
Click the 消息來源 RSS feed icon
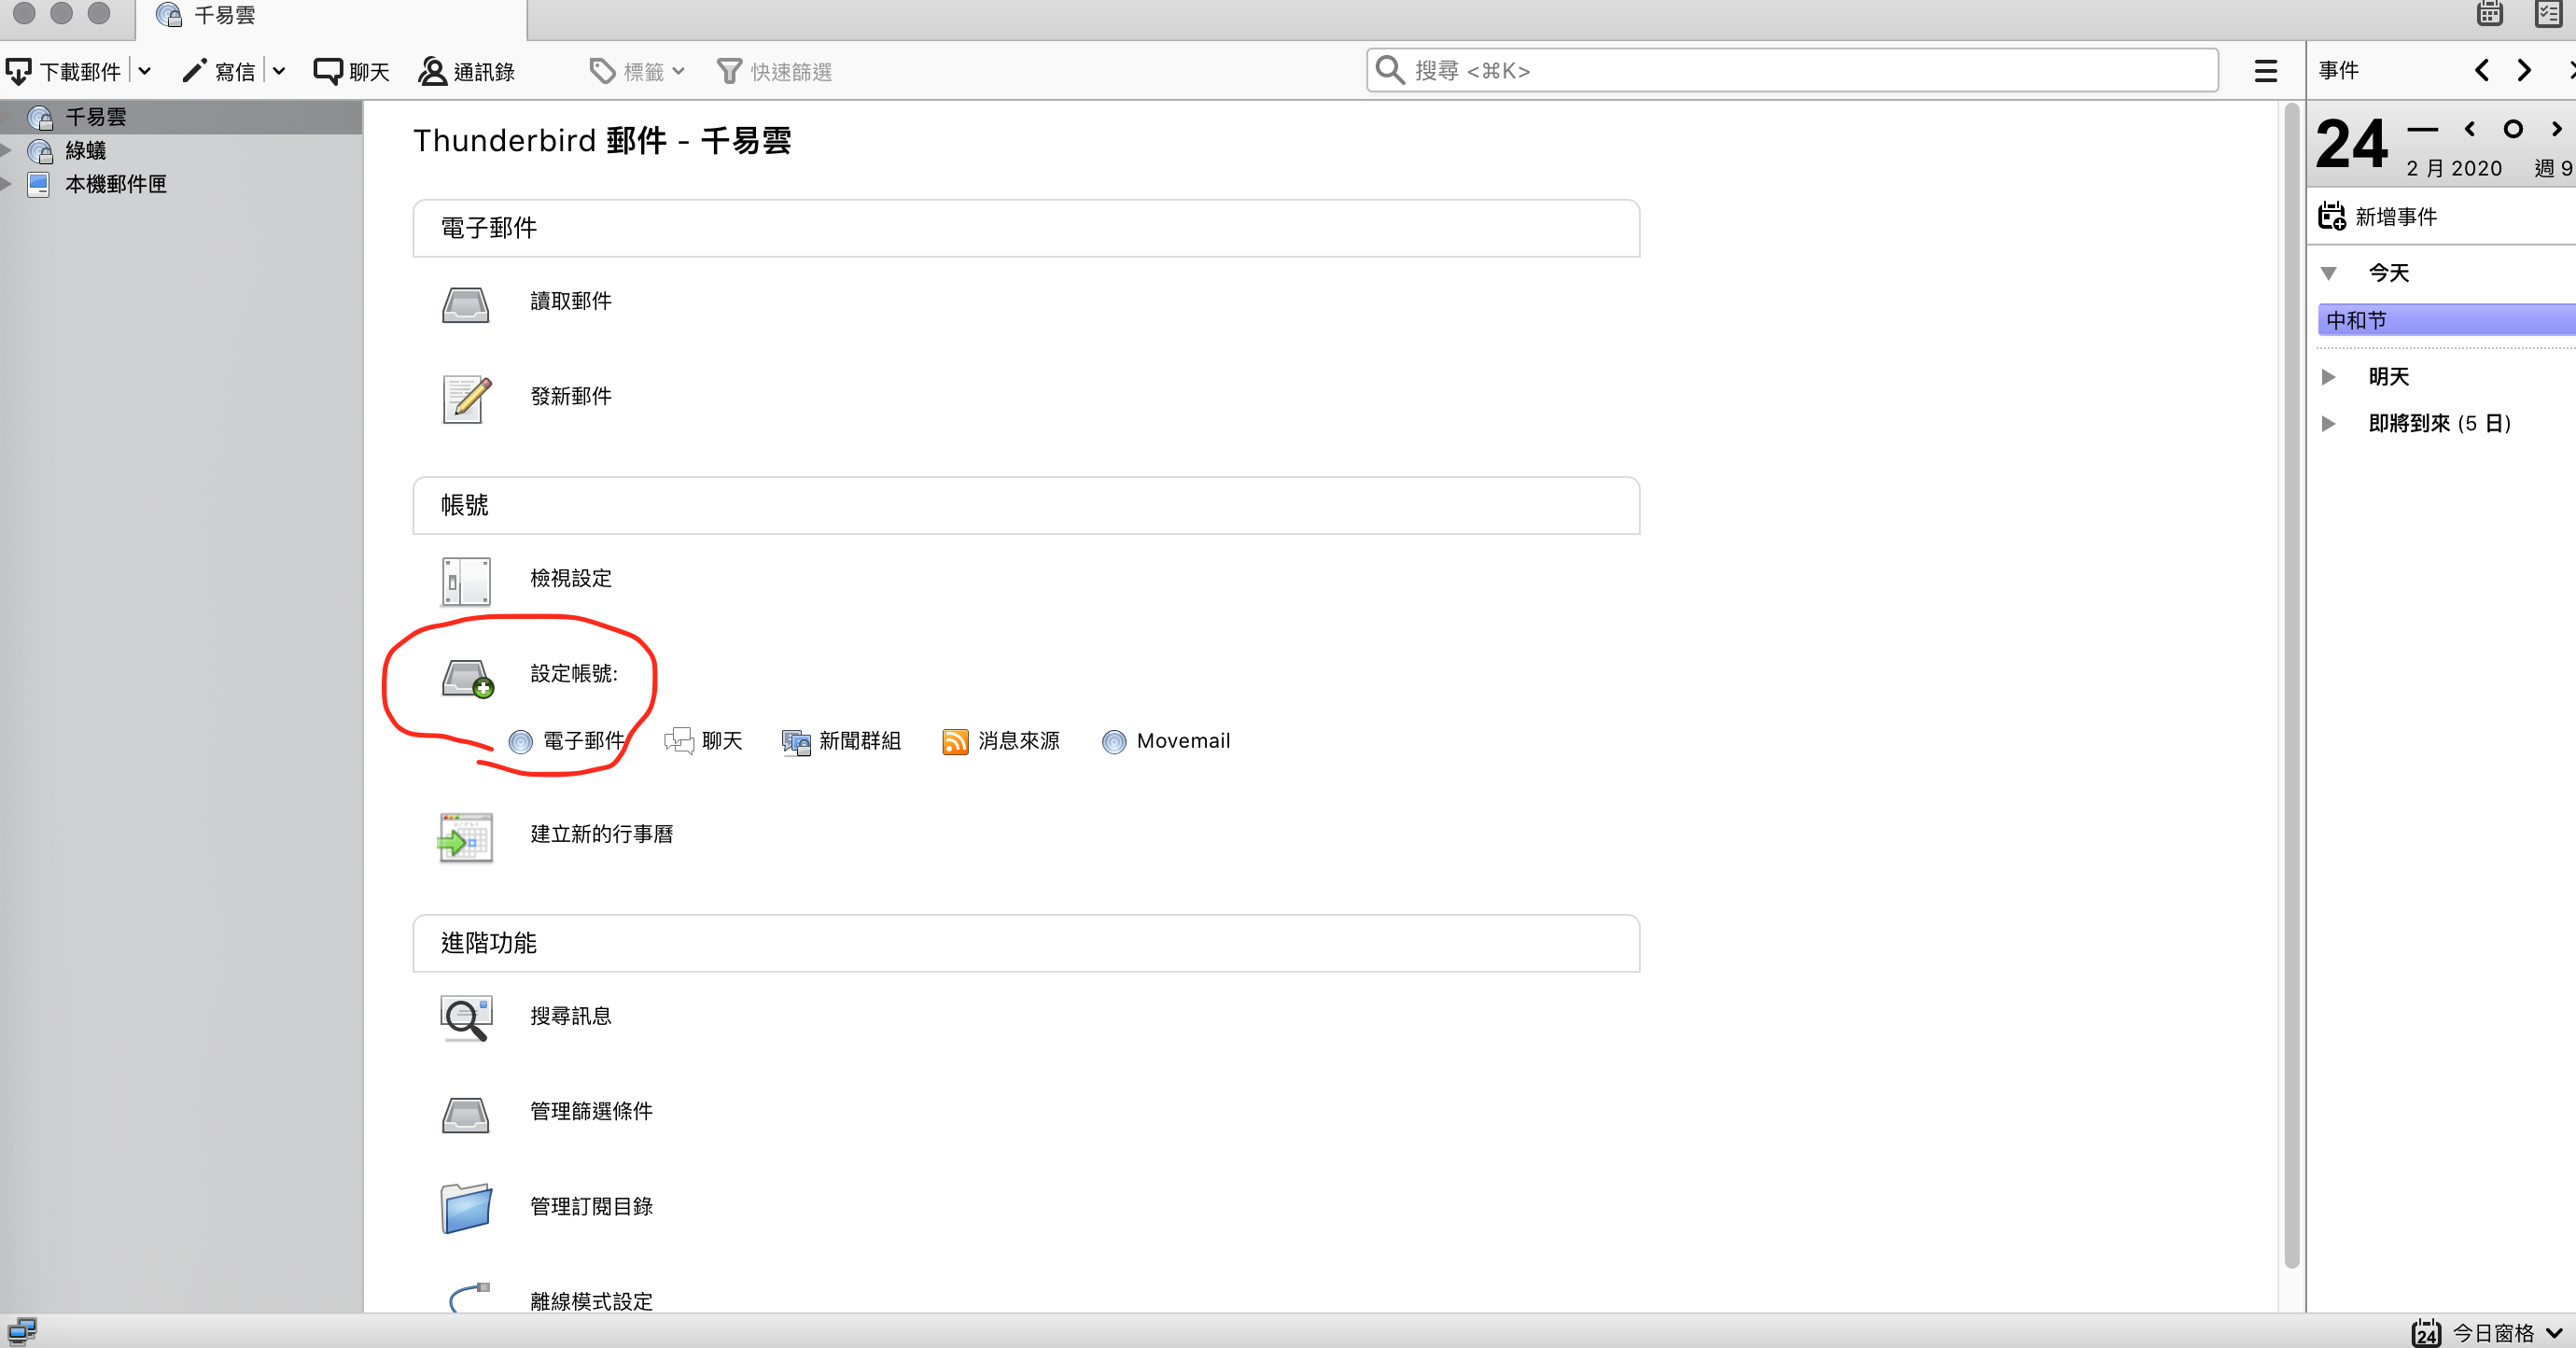(x=955, y=741)
